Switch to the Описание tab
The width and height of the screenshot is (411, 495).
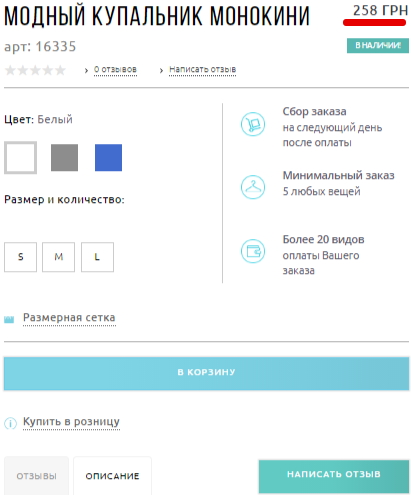[x=112, y=476]
